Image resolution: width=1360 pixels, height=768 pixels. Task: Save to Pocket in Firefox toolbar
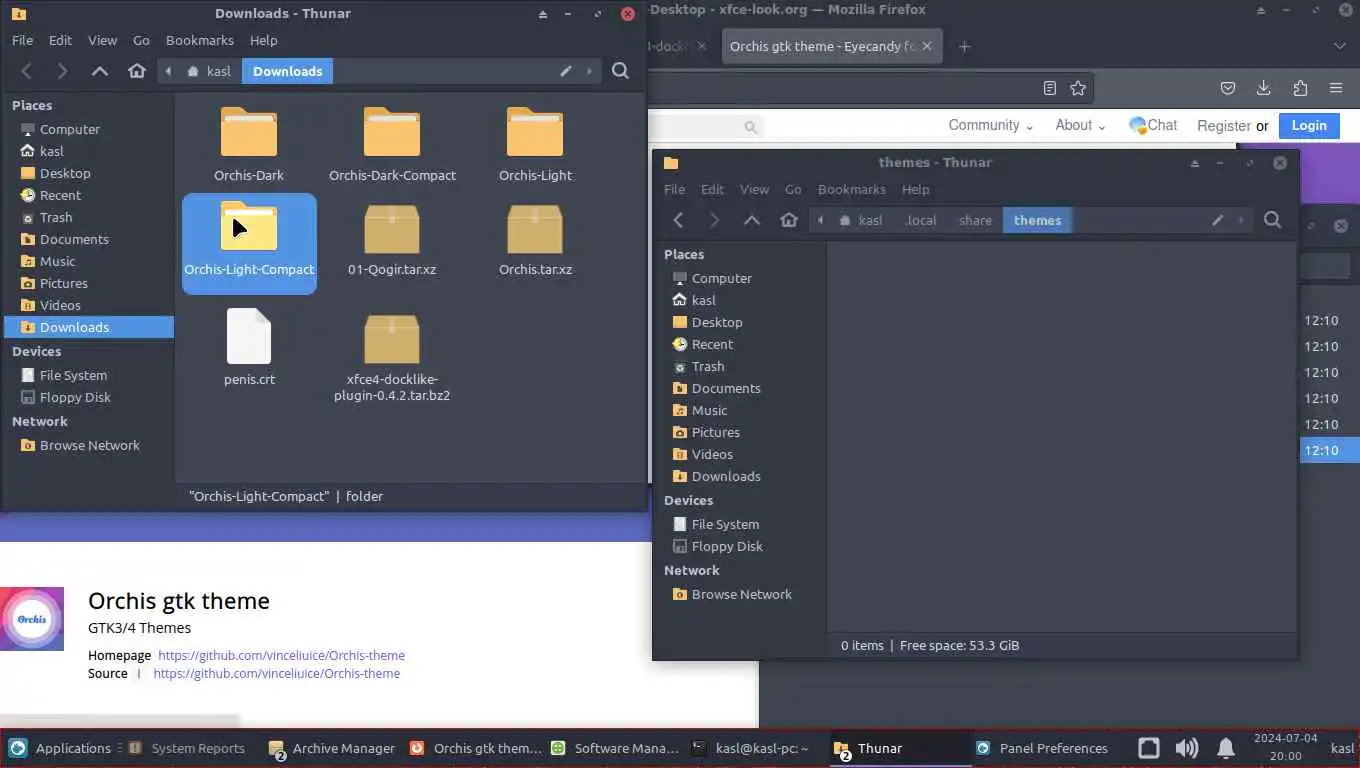[x=1228, y=88]
